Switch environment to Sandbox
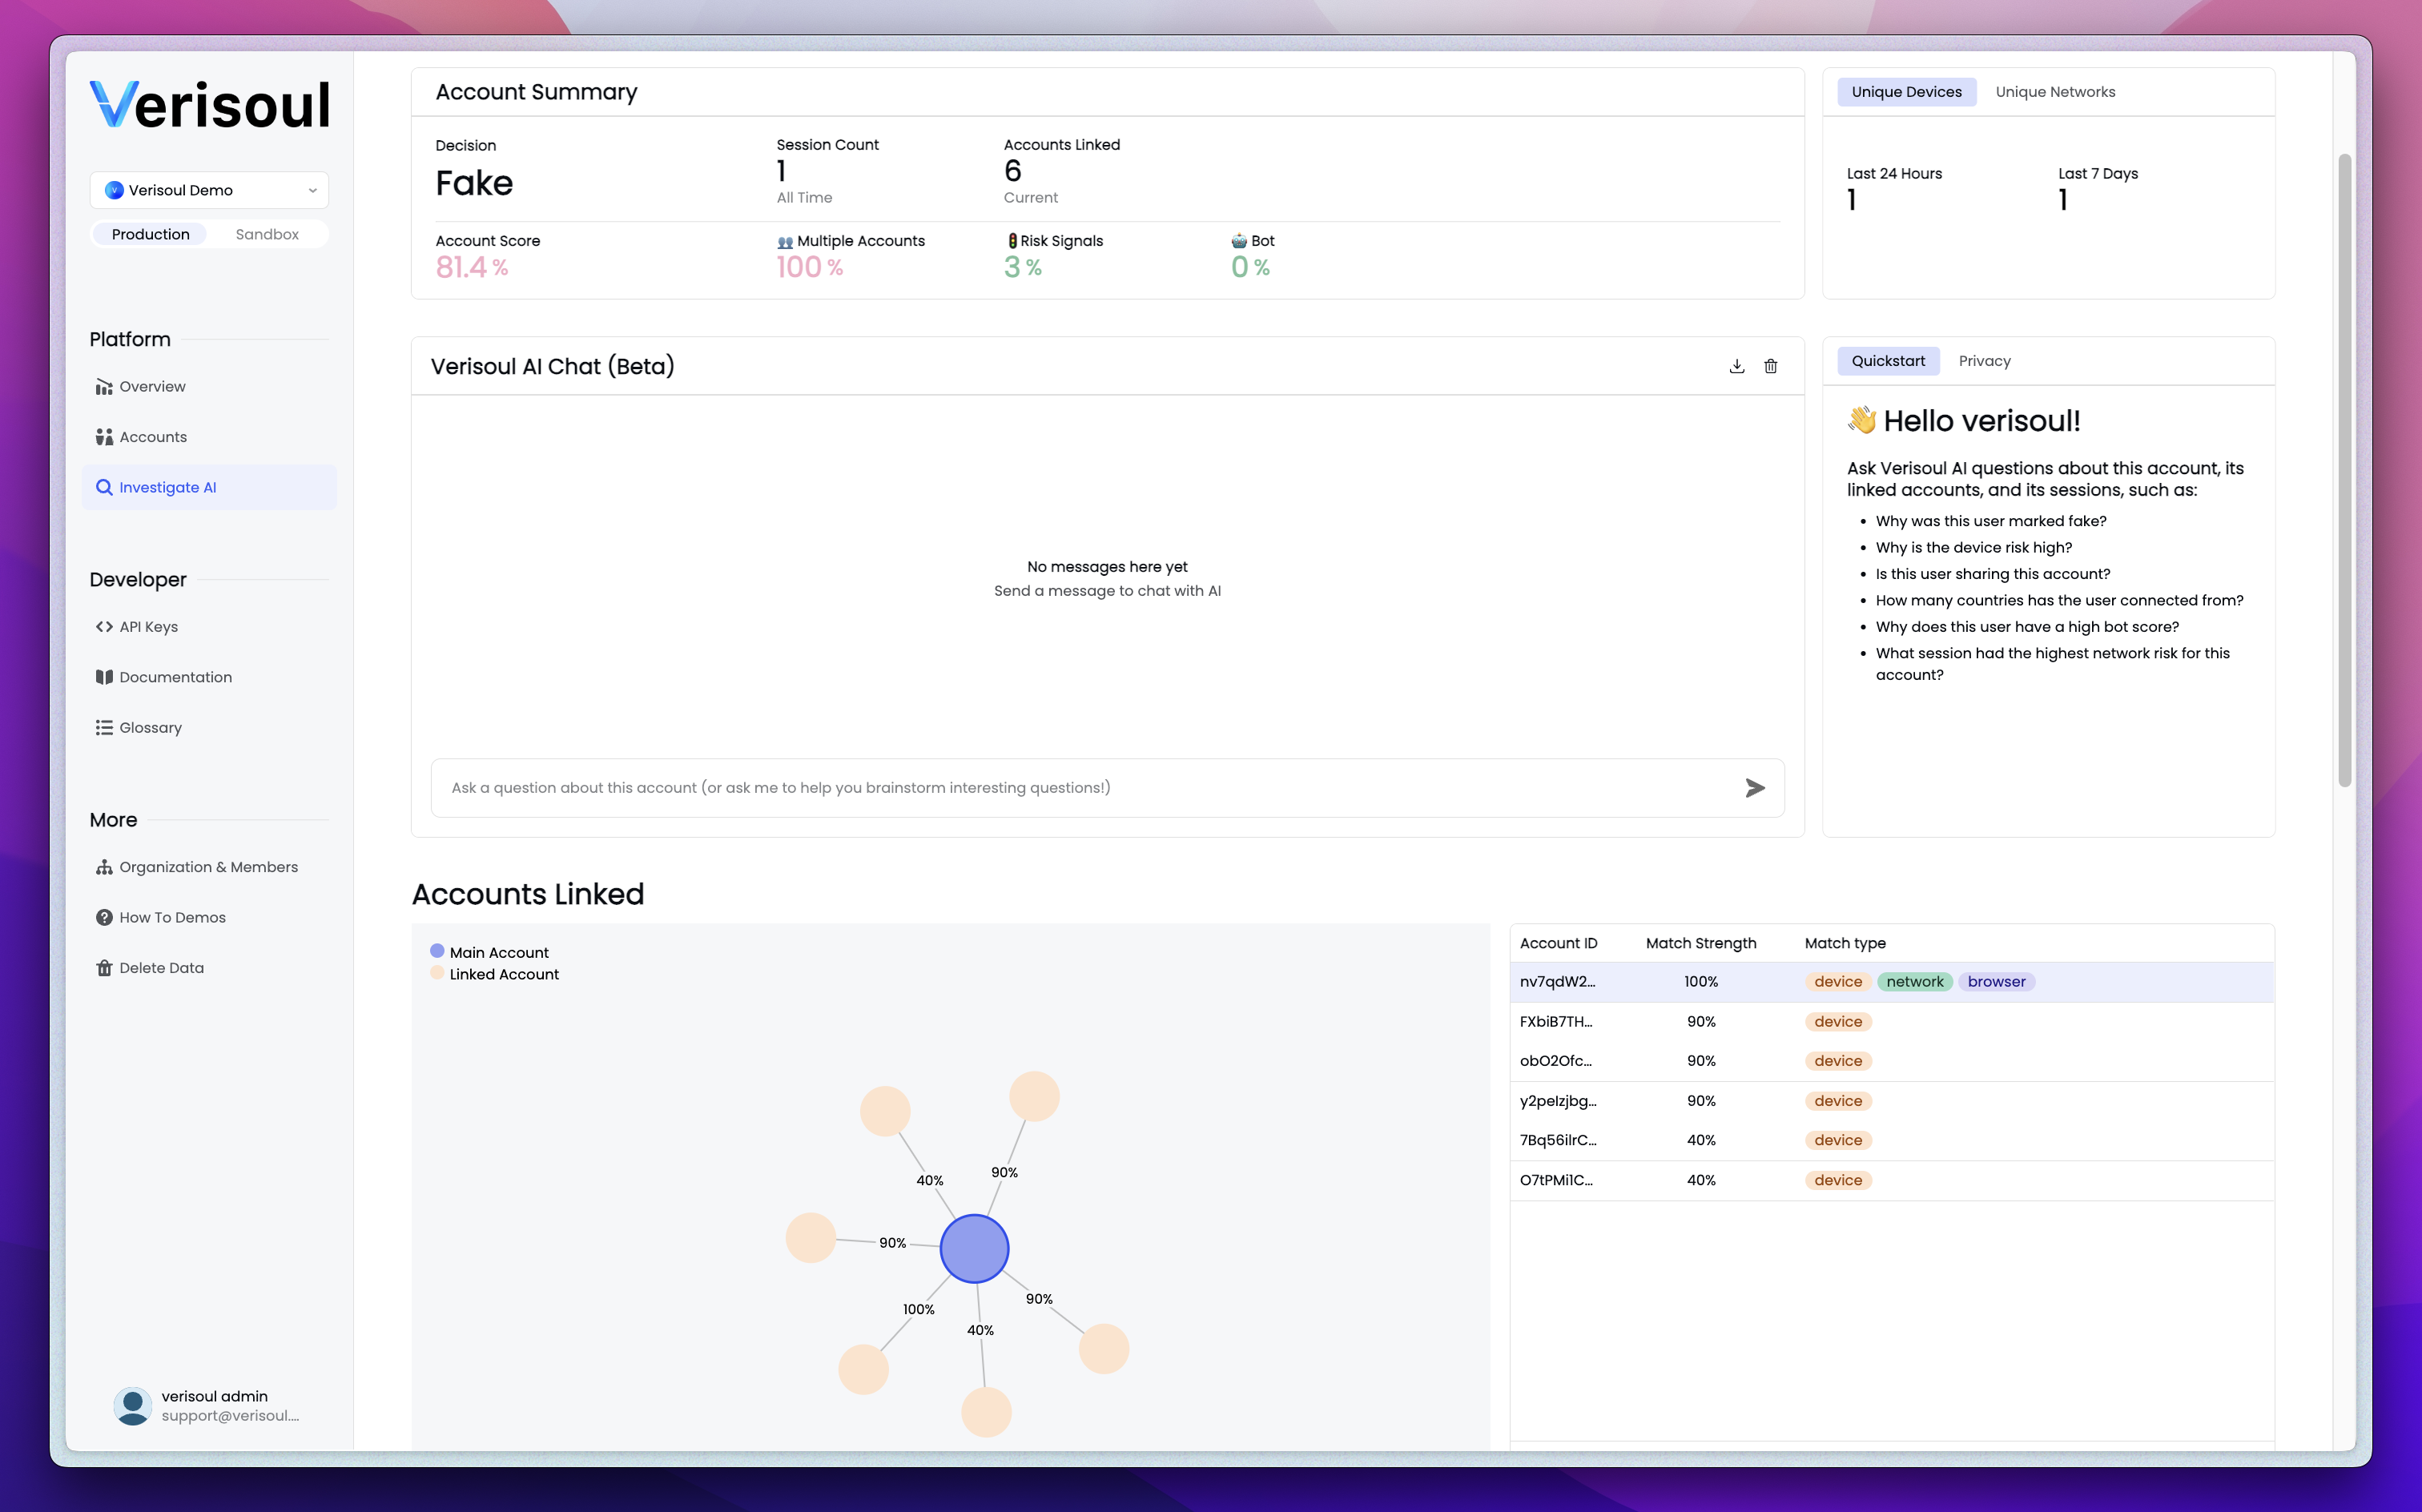 (266, 234)
